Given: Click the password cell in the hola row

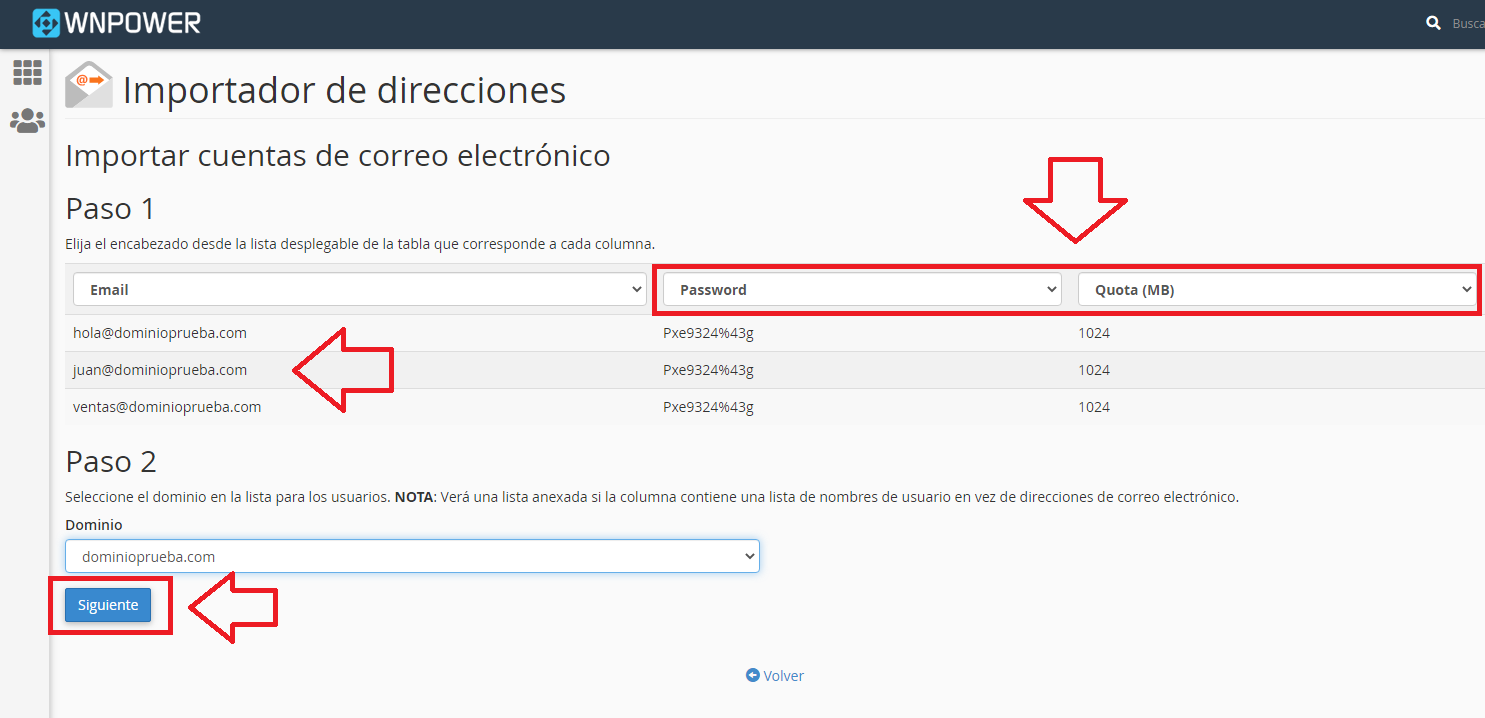Looking at the screenshot, I should (x=708, y=333).
